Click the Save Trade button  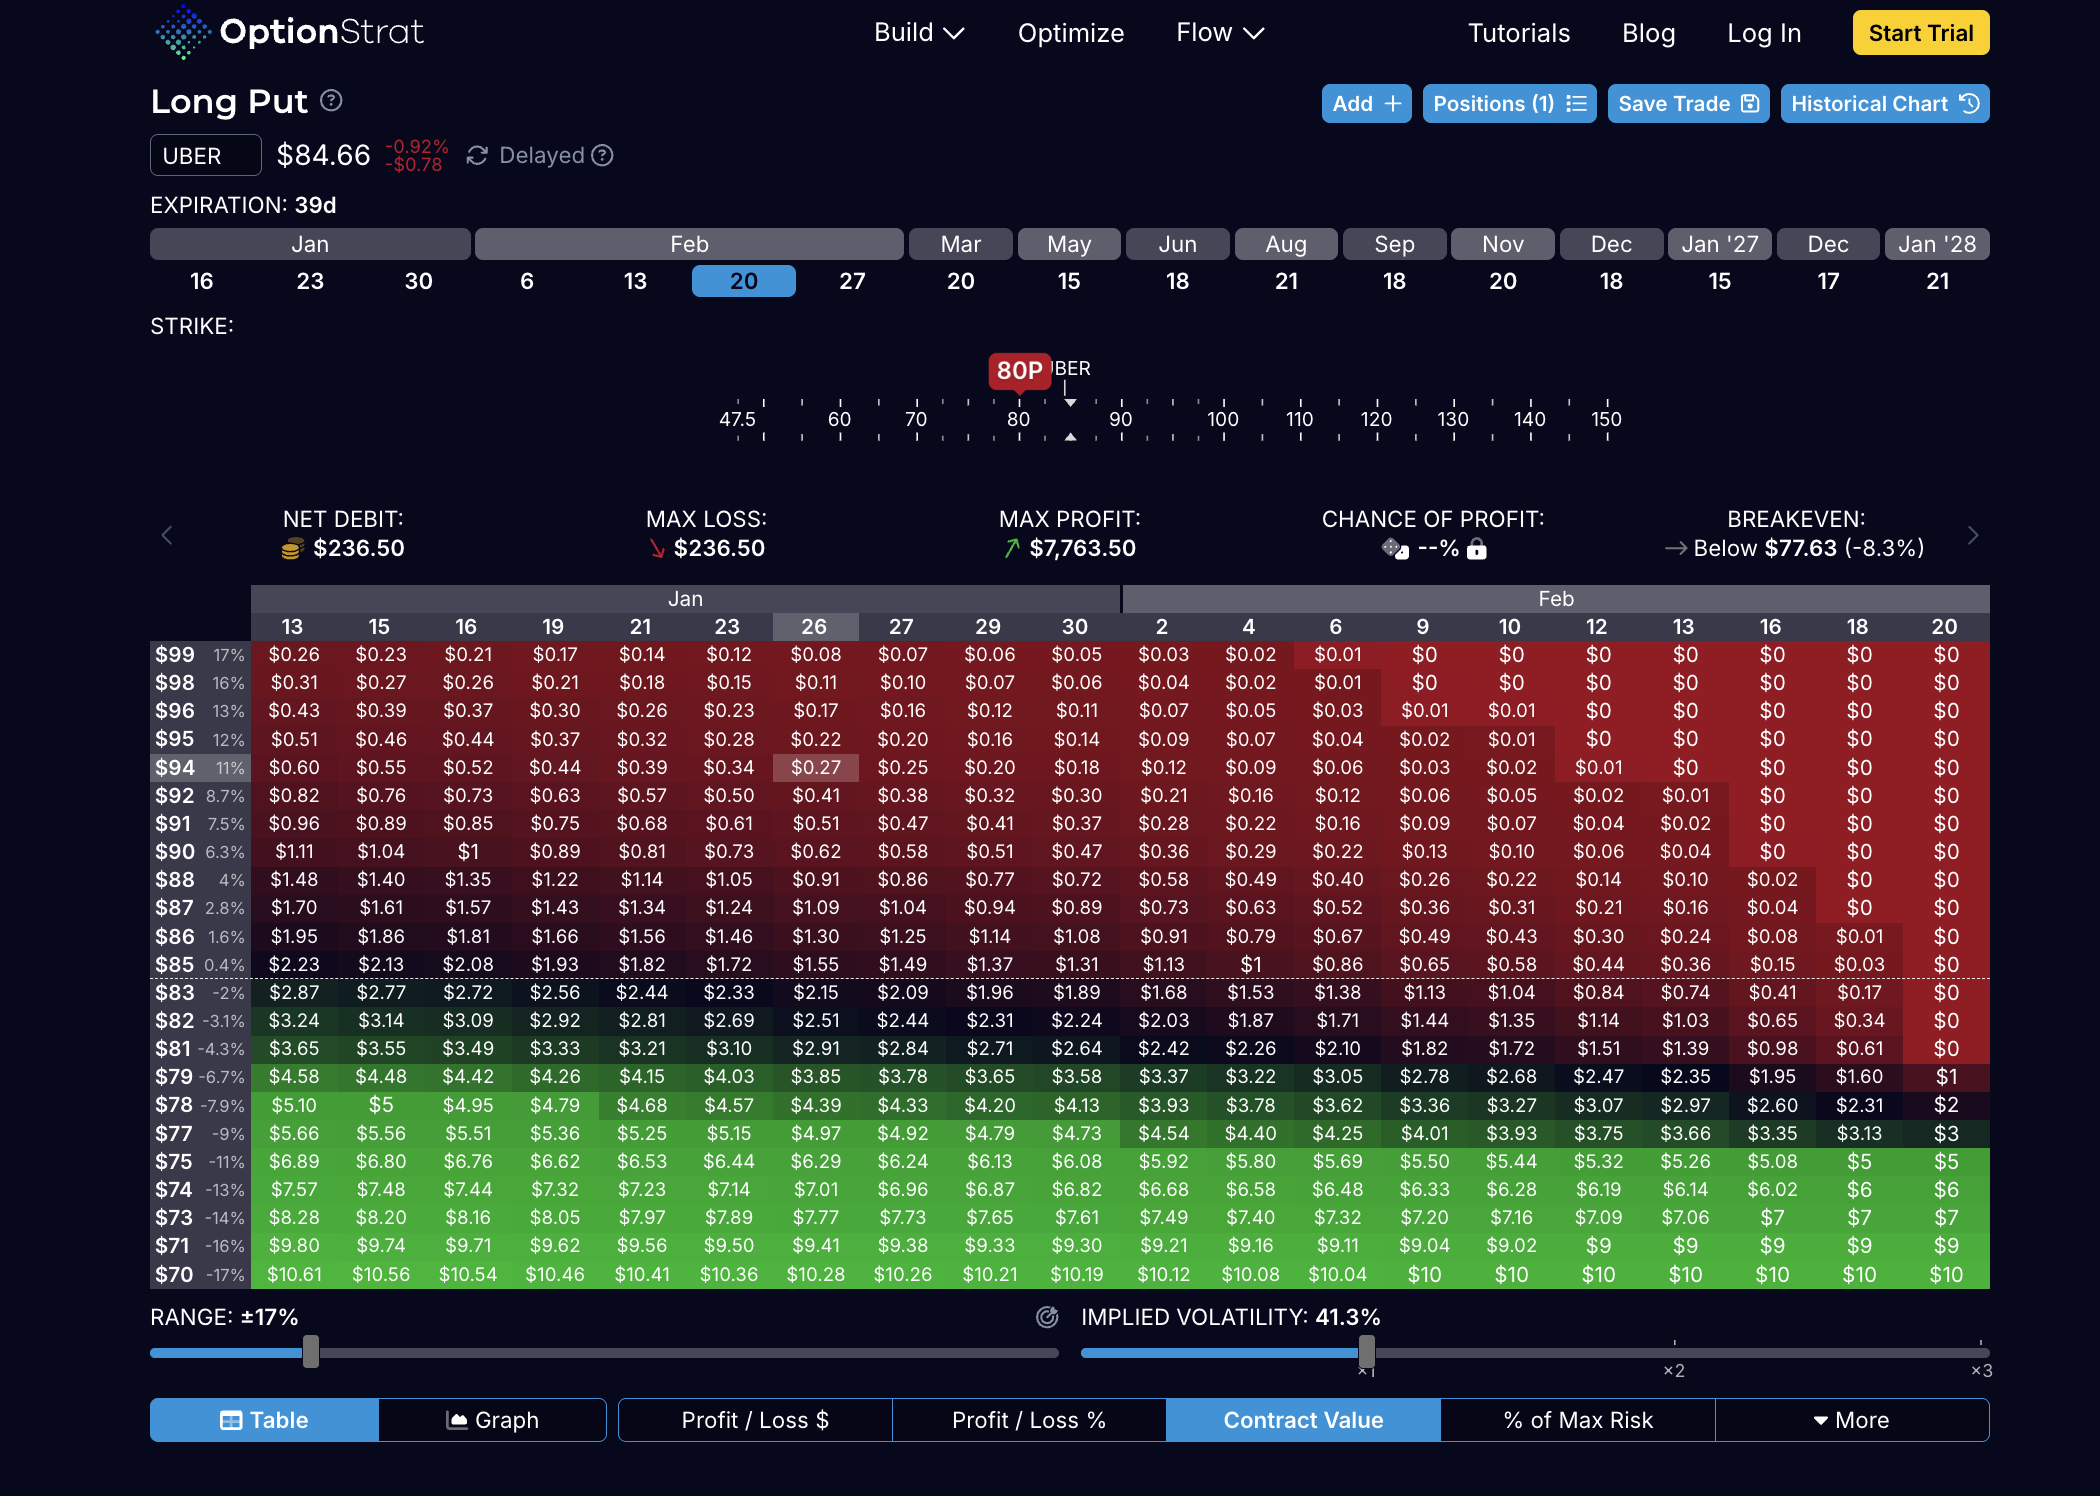1687,104
